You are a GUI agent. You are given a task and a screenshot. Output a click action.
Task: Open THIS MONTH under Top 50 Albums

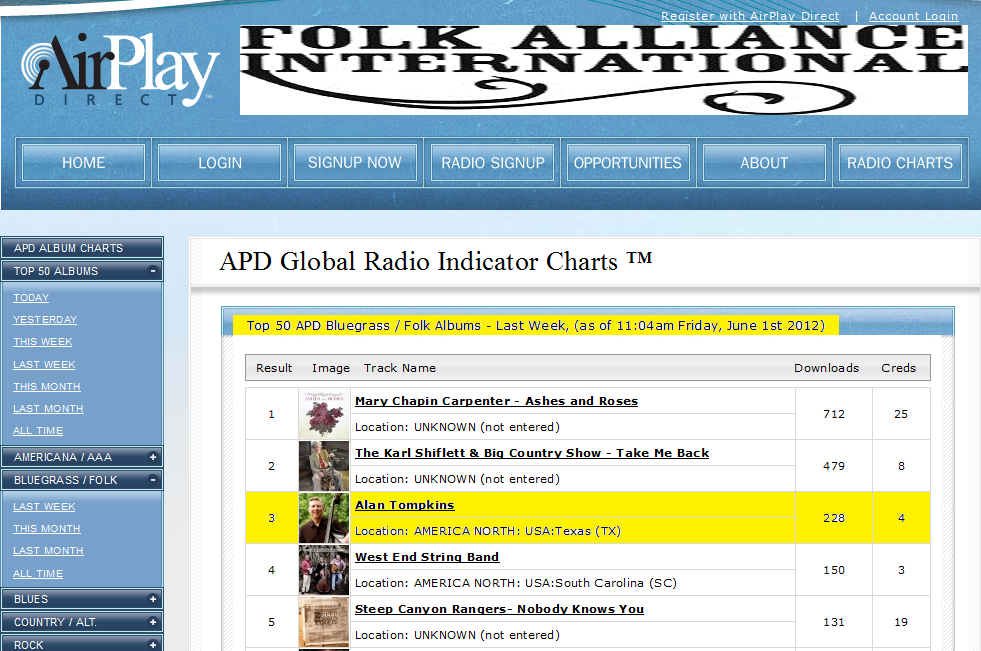47,386
